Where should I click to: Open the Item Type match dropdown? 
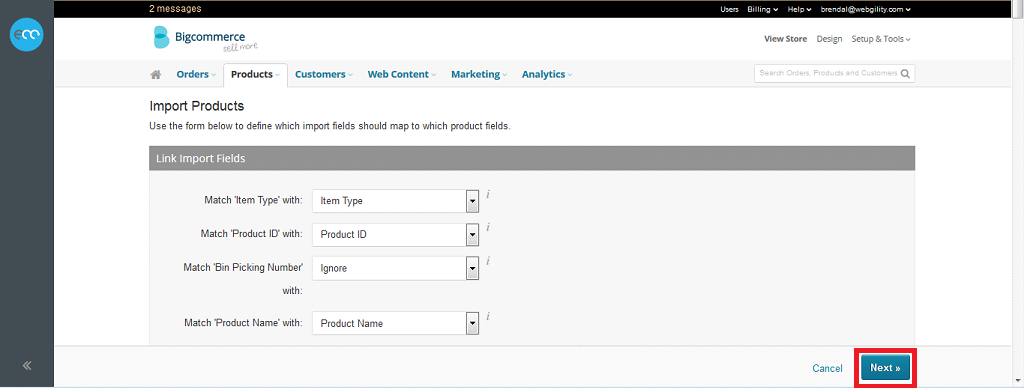396,201
